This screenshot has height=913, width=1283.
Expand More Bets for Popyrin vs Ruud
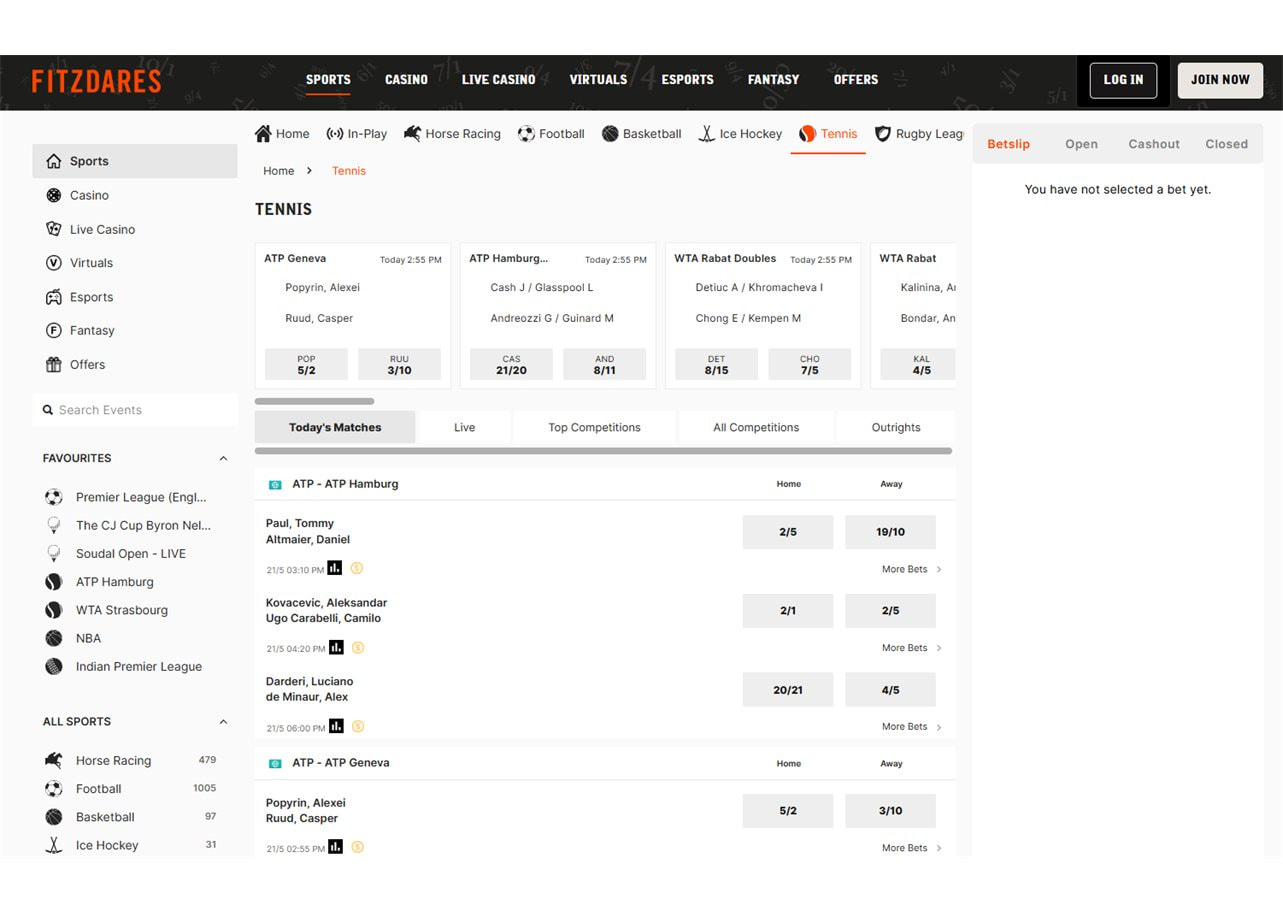pos(911,848)
